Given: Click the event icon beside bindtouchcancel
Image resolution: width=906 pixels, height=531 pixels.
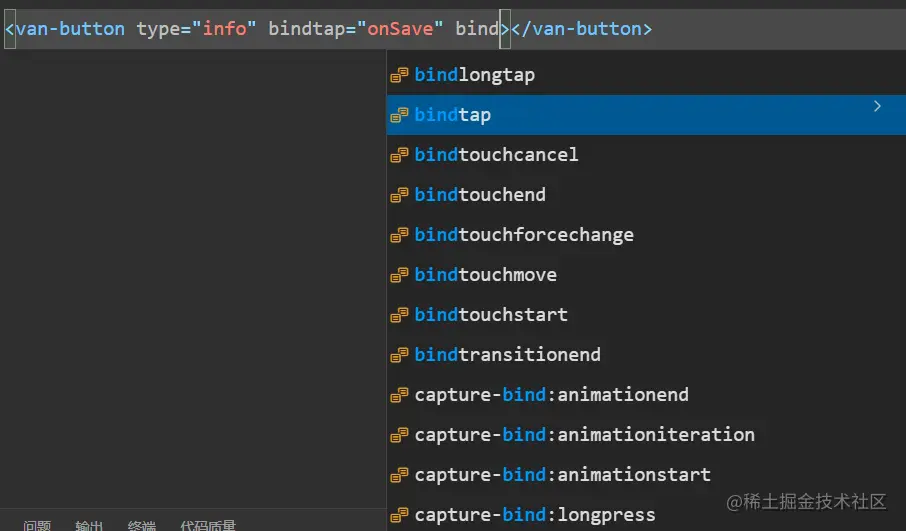Looking at the screenshot, I should [x=399, y=155].
